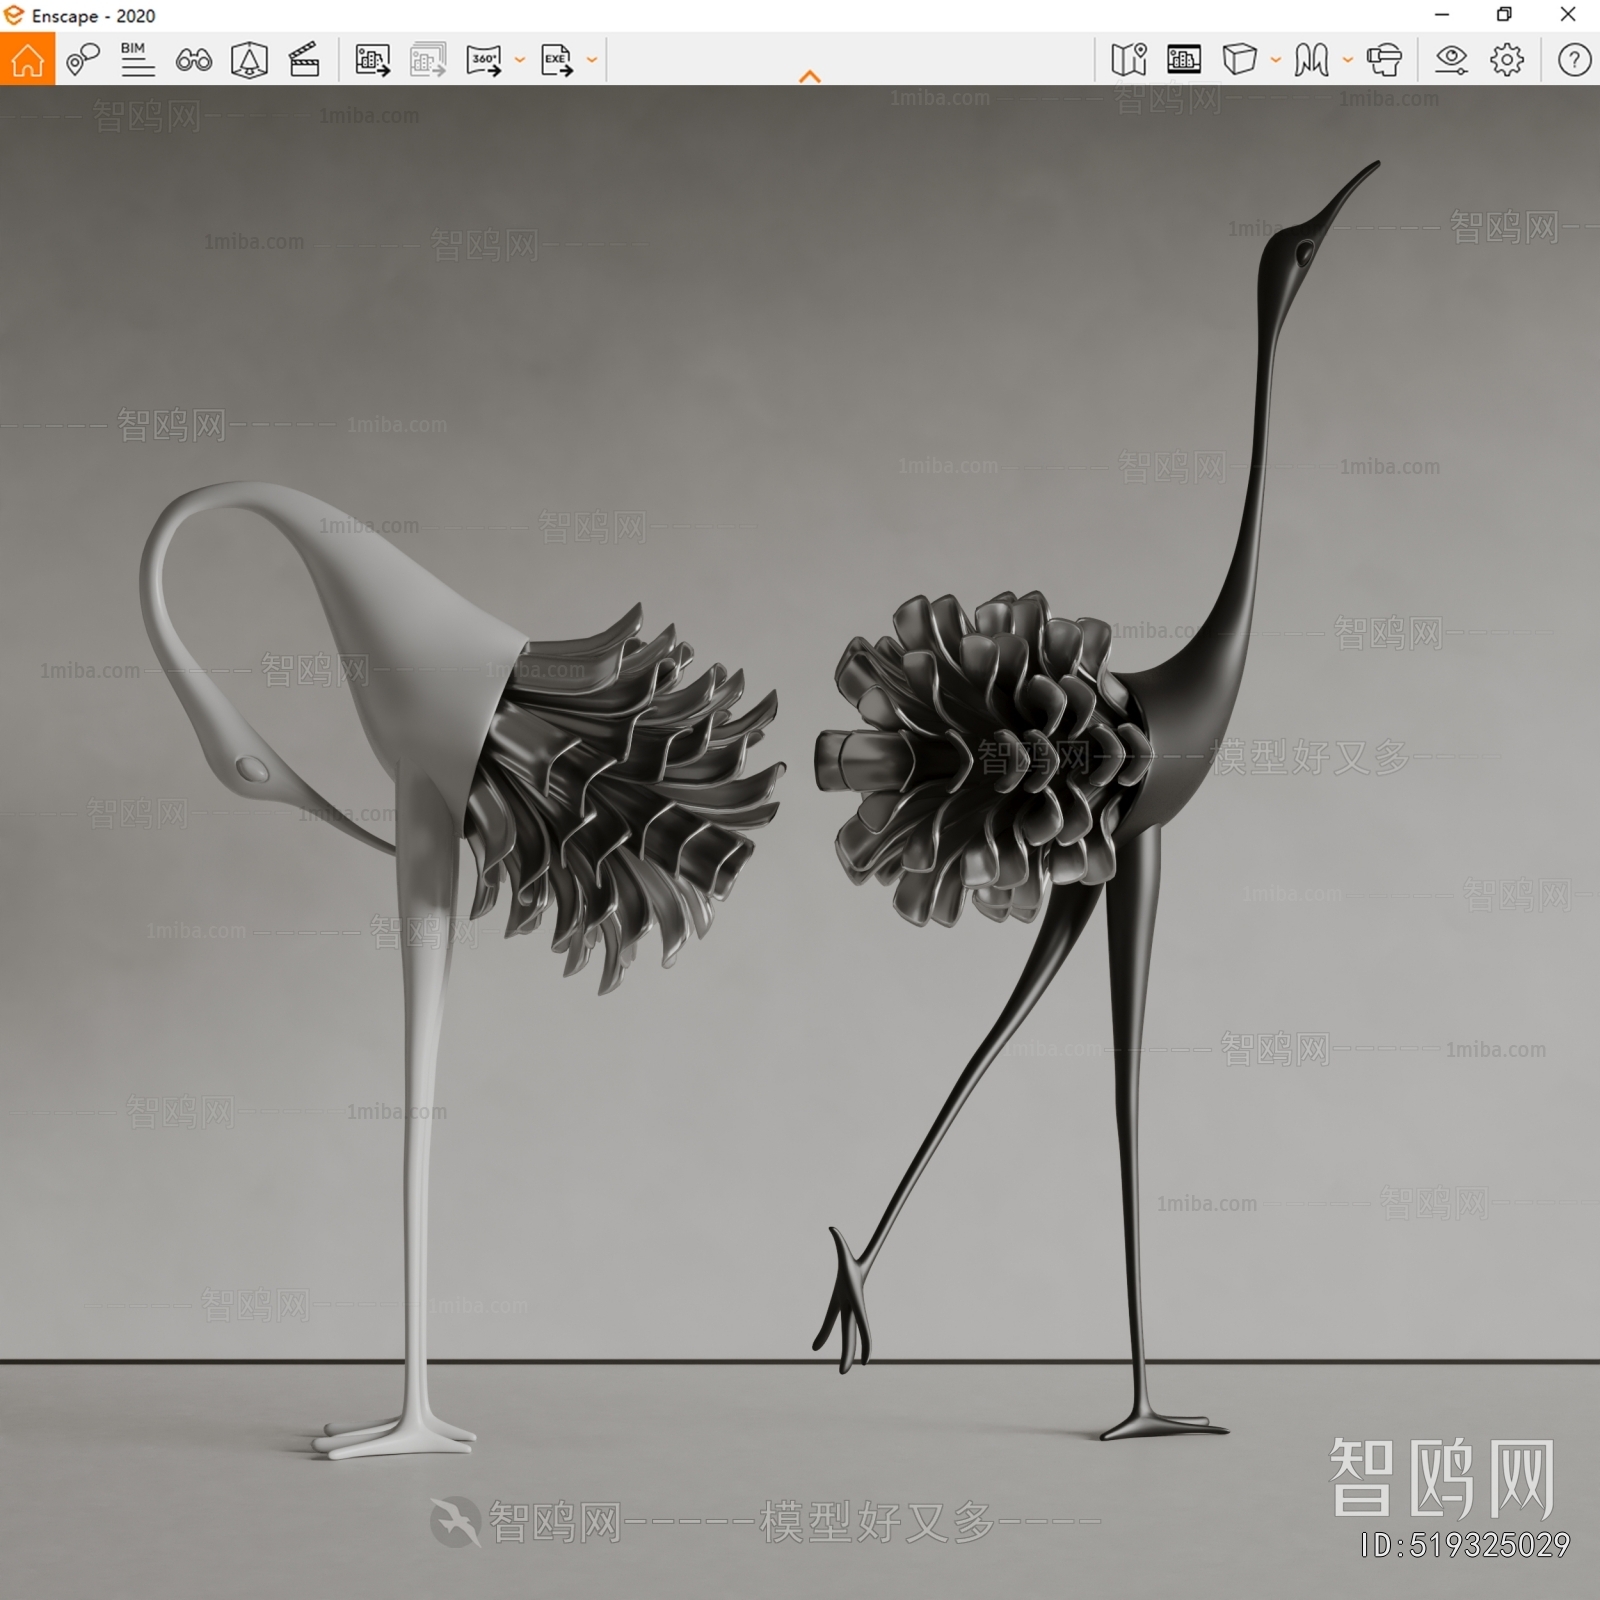The image size is (1600, 1600).
Task: Open the video editor clapperboard
Action: tap(304, 60)
